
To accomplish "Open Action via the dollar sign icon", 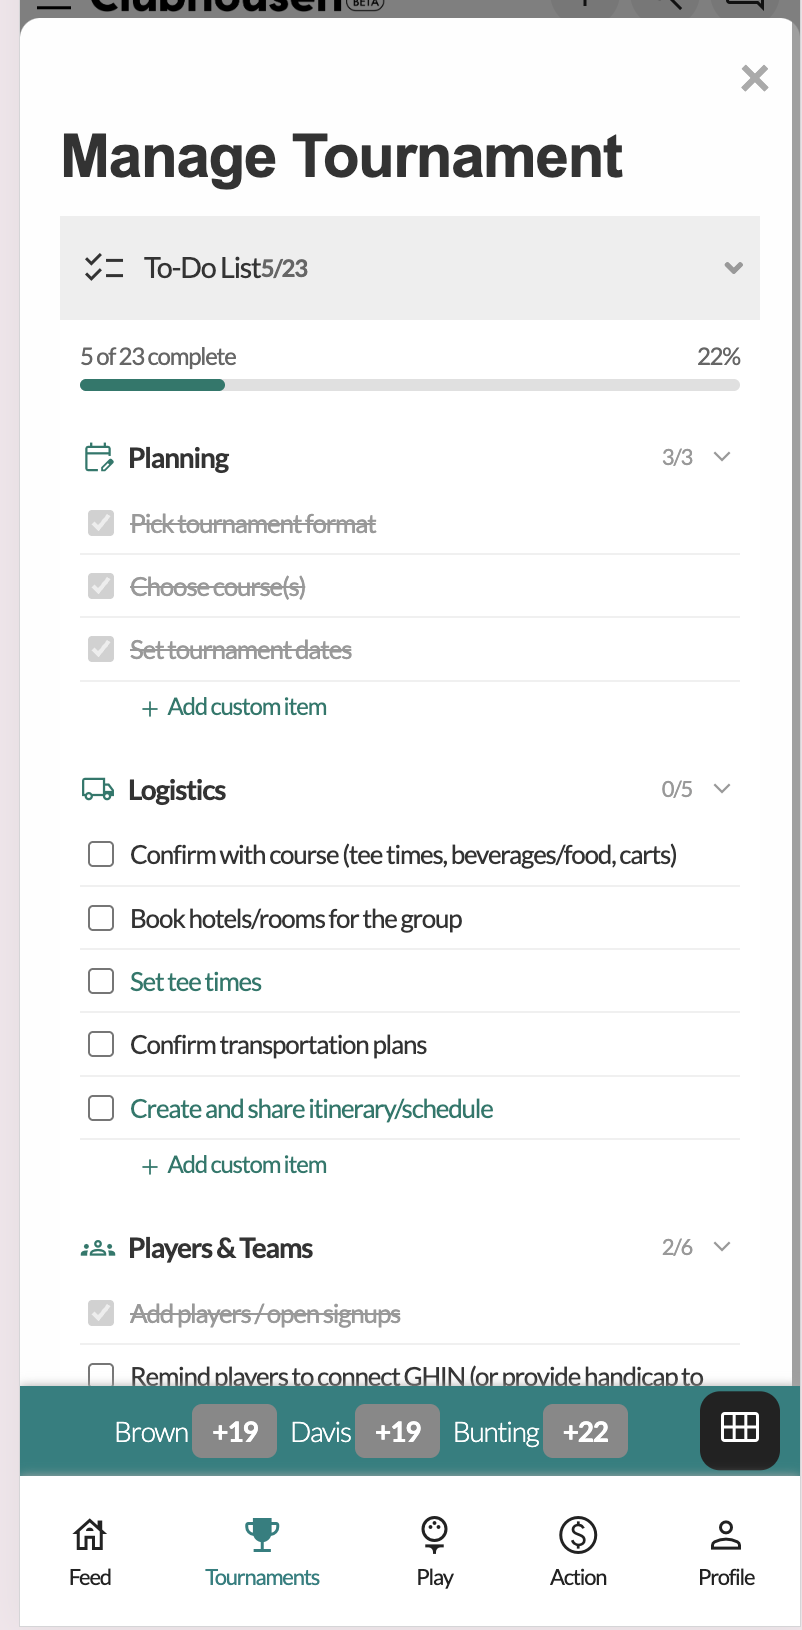I will click(x=578, y=1535).
